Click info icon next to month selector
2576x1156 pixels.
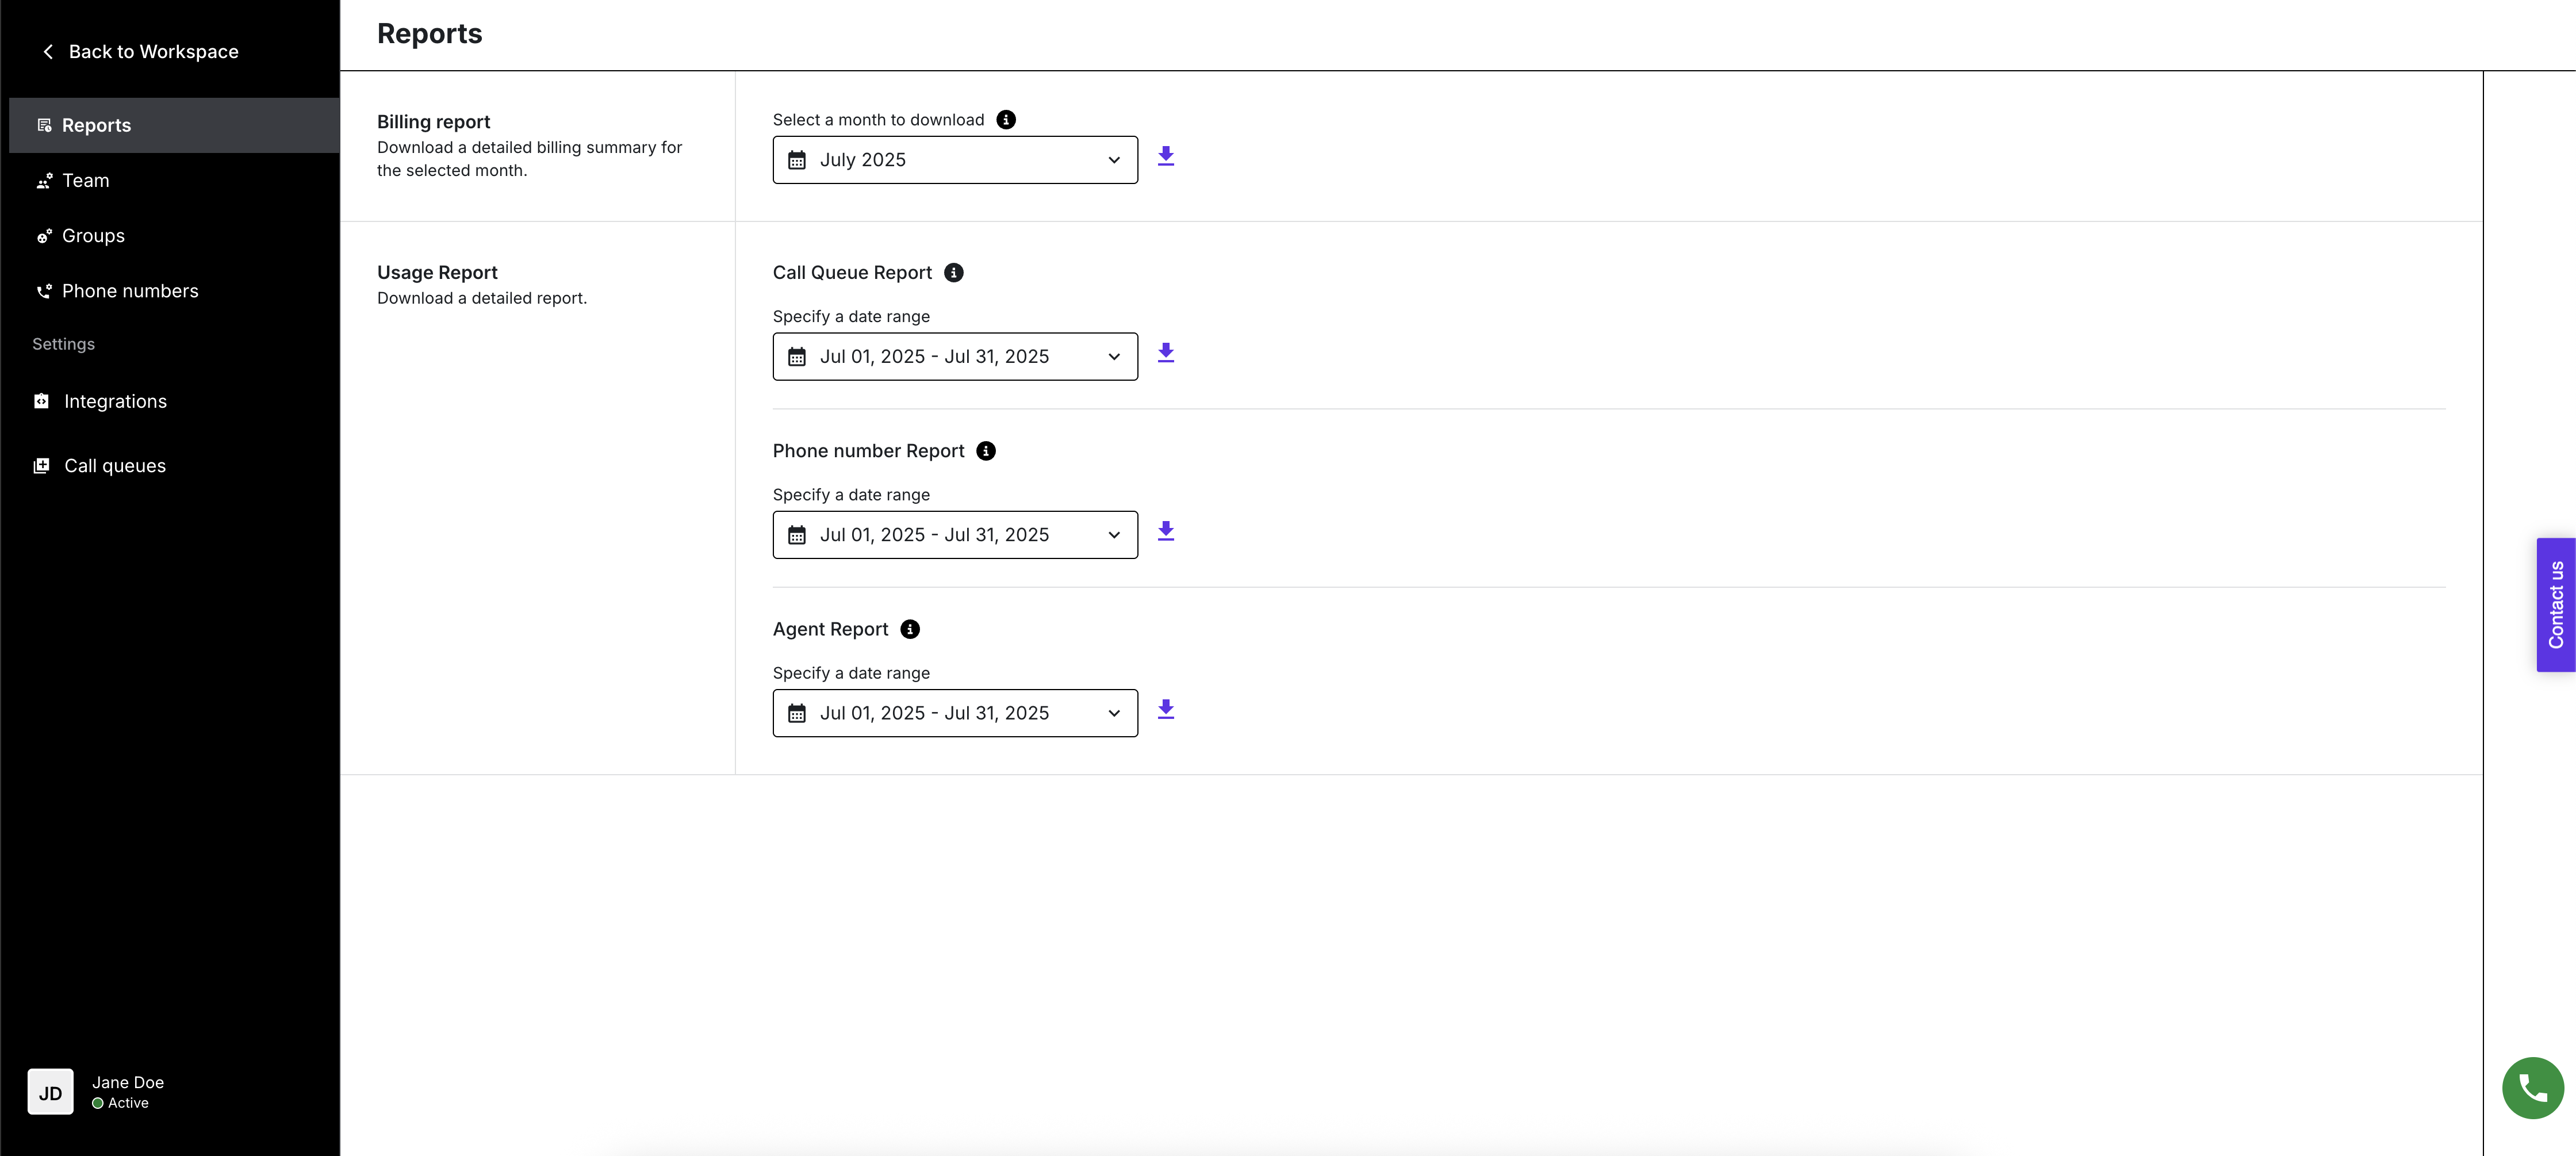1006,120
